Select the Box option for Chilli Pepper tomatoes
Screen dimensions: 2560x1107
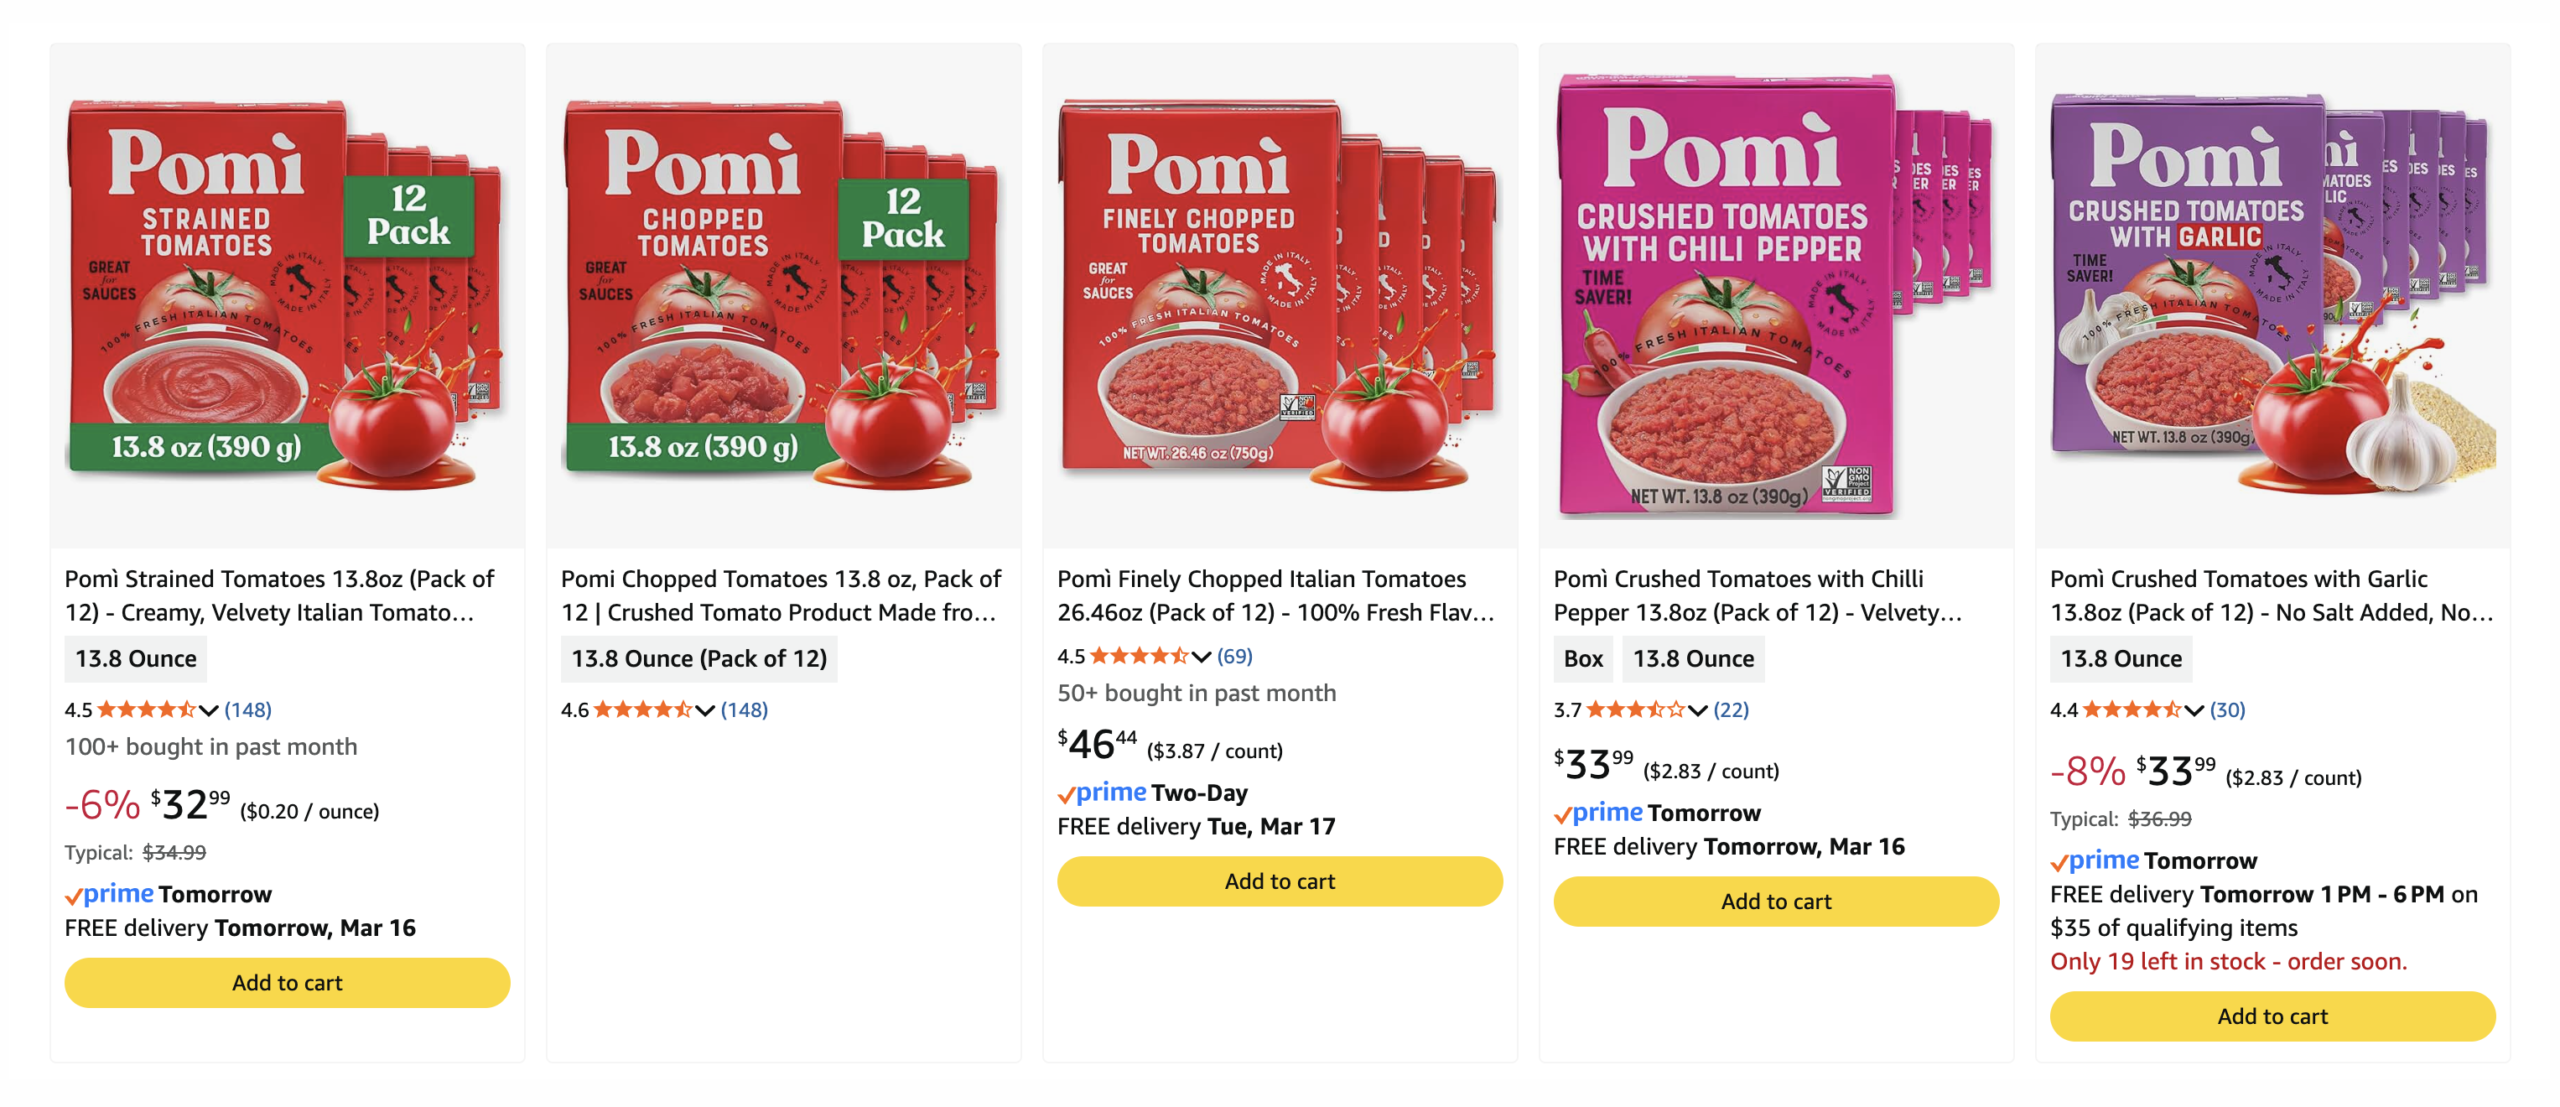pyautogui.click(x=1582, y=658)
